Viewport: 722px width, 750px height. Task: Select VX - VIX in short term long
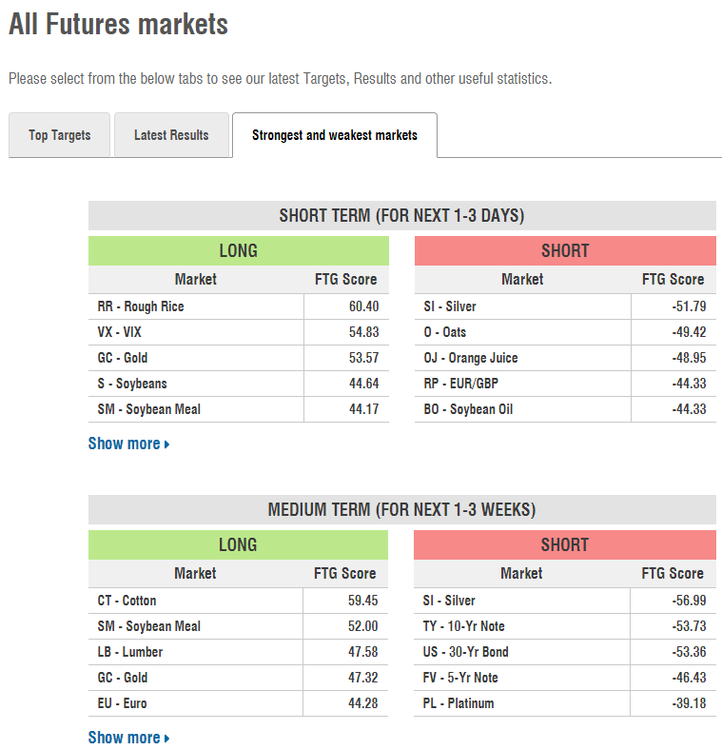238,332
